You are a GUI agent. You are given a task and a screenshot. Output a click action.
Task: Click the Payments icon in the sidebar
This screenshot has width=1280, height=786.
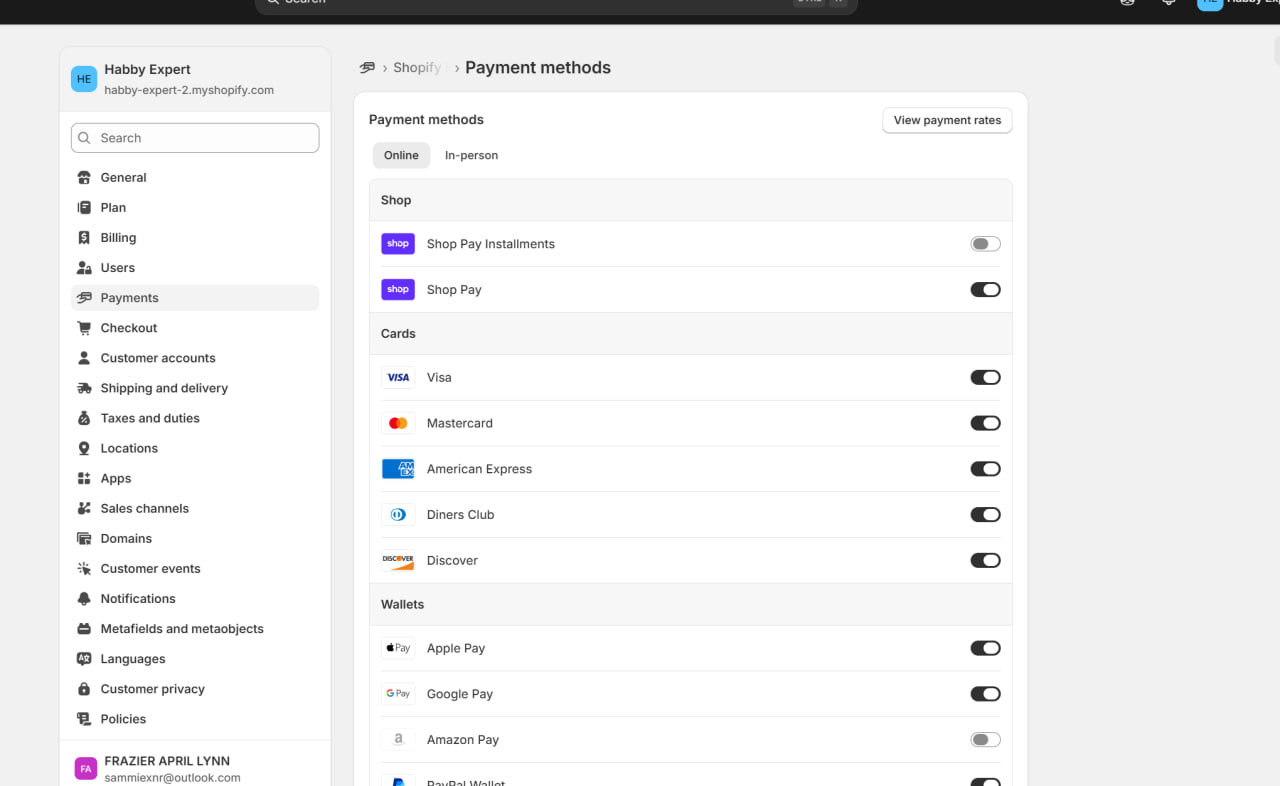(x=84, y=298)
